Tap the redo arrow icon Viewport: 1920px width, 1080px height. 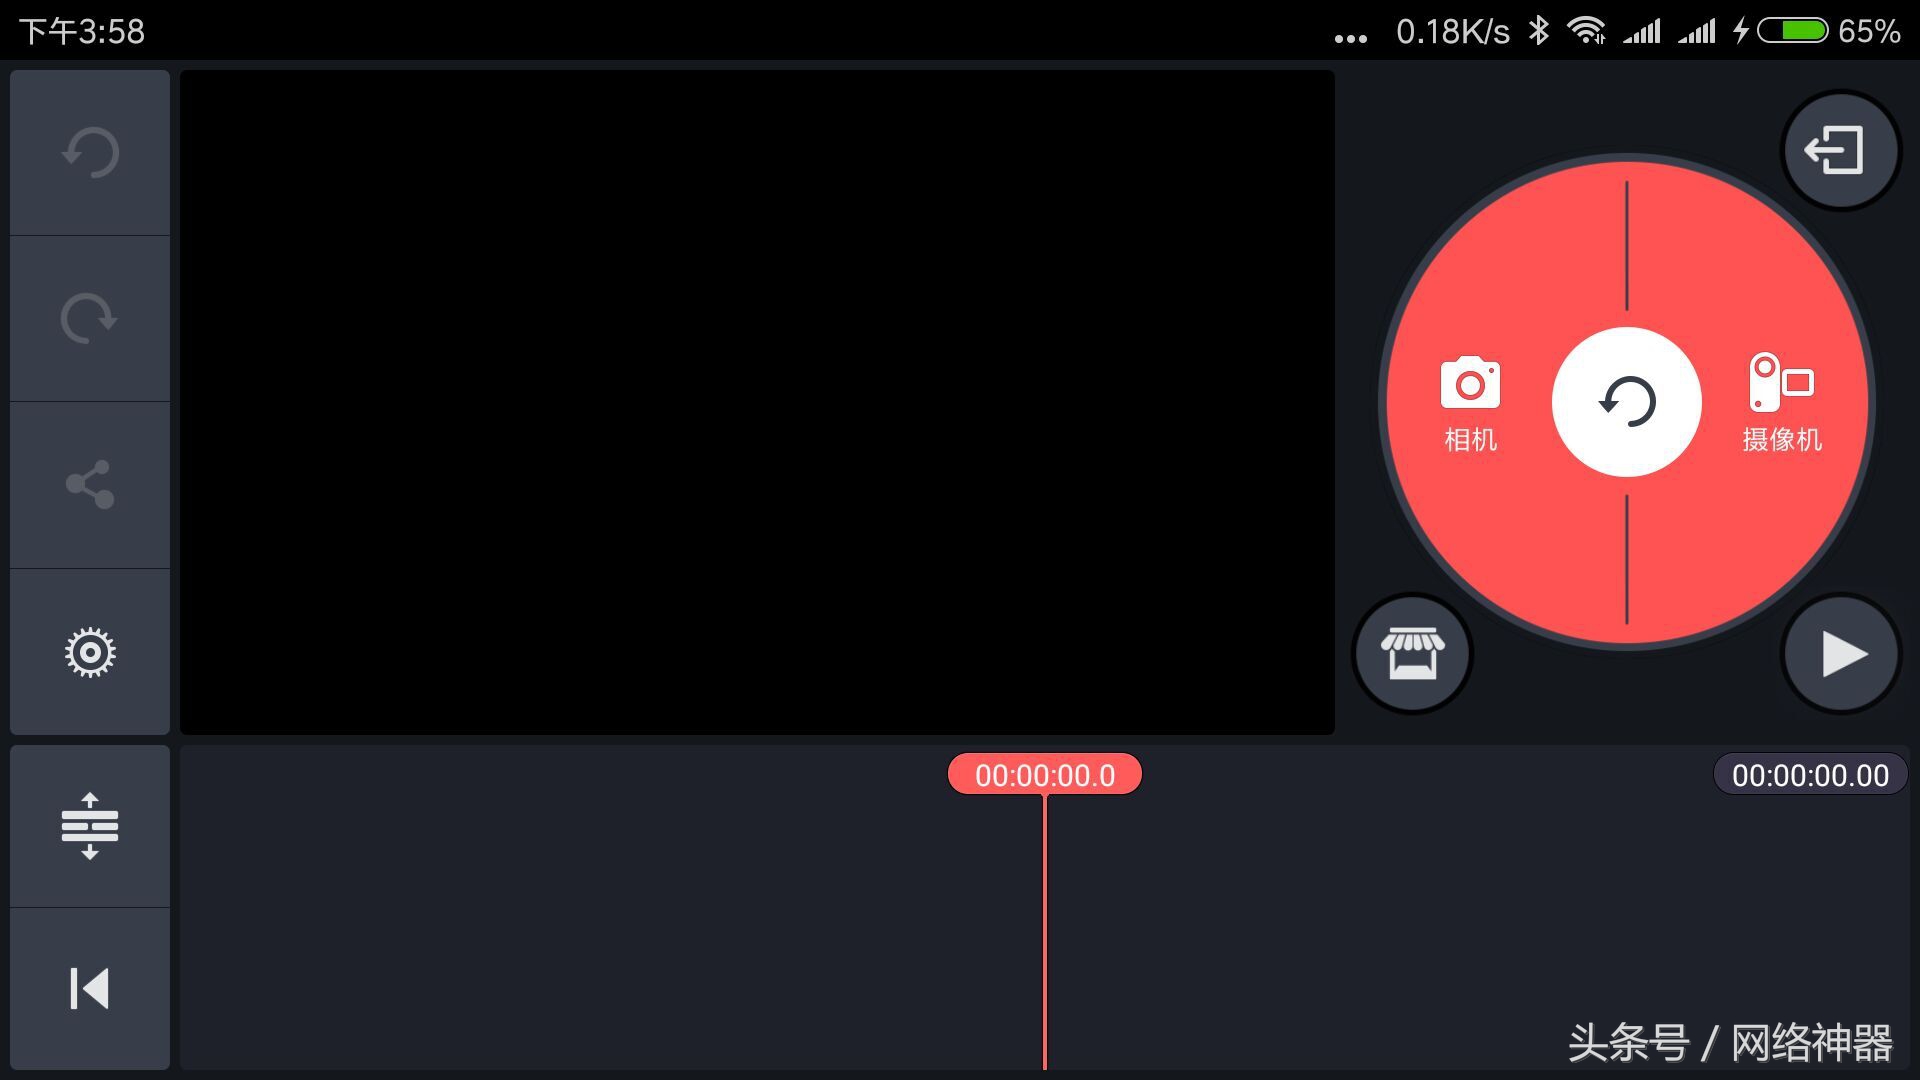tap(90, 319)
